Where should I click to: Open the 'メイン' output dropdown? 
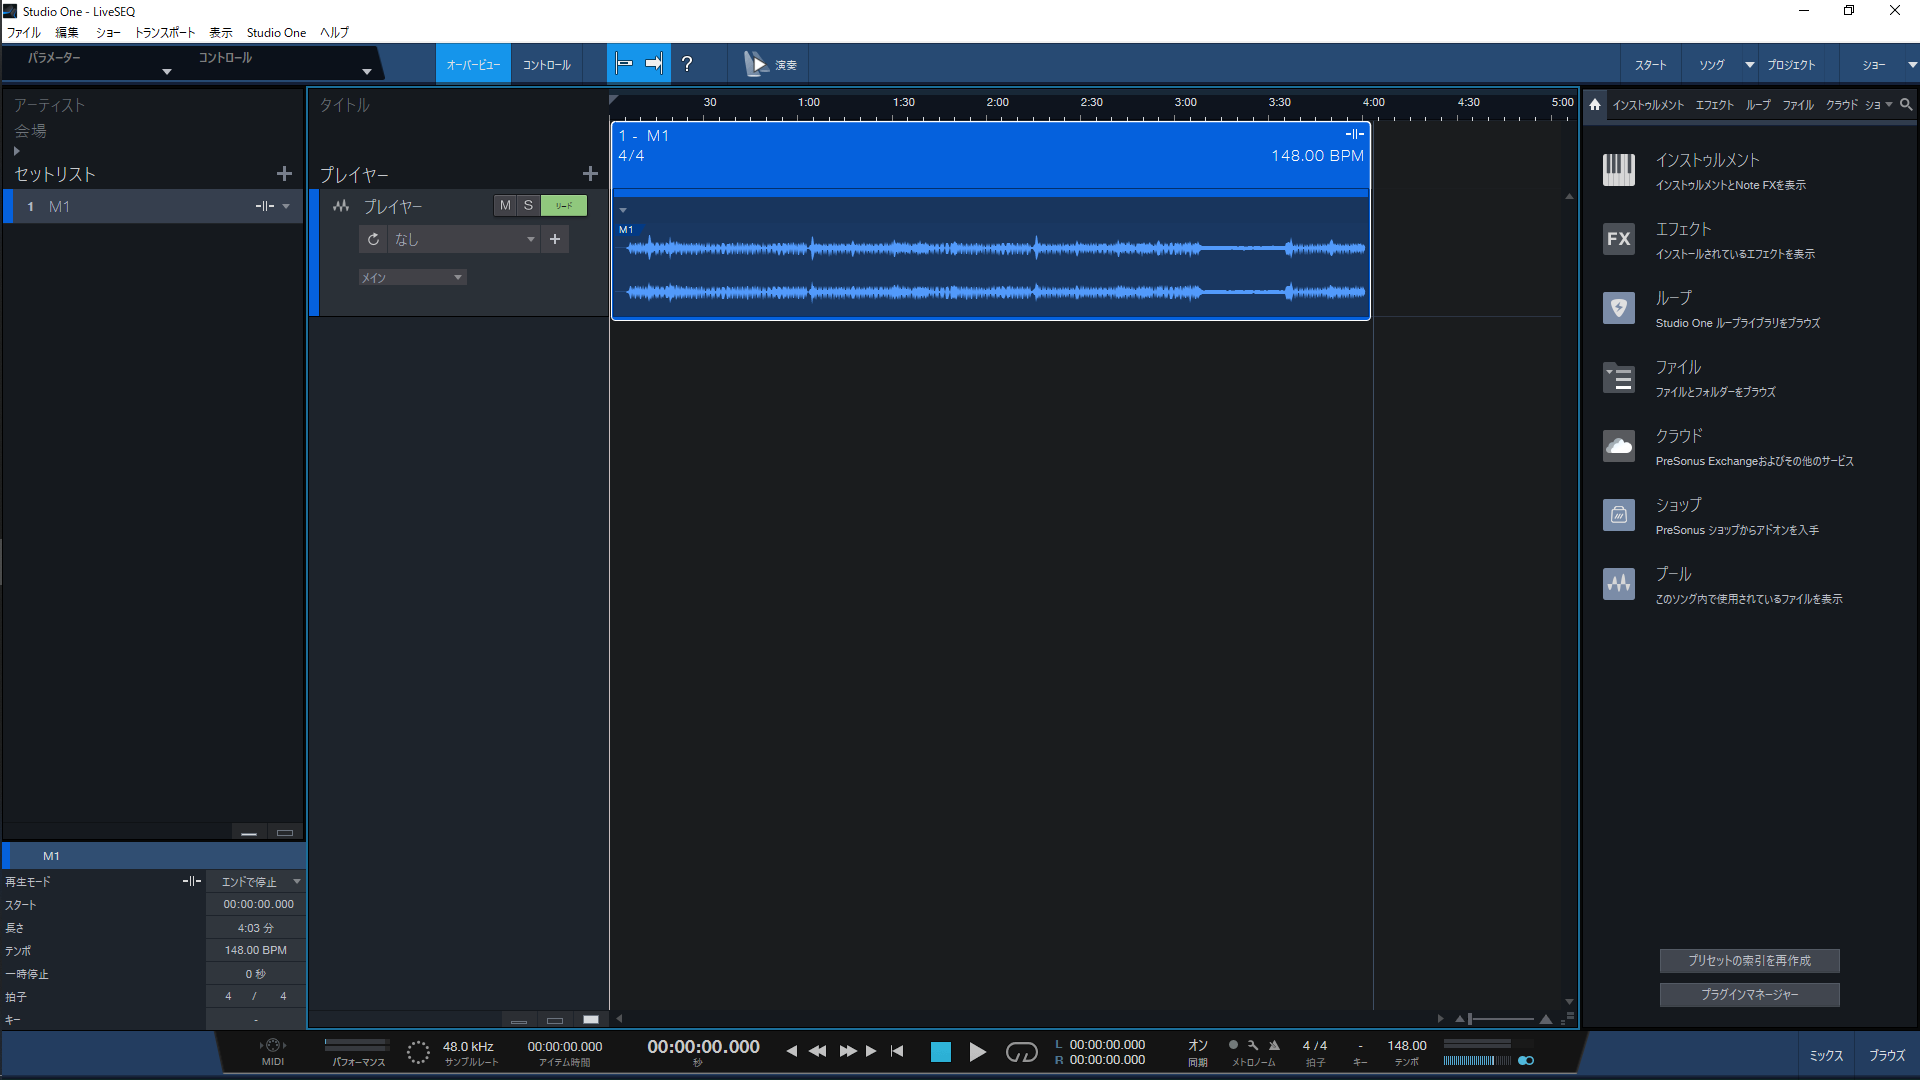click(x=412, y=277)
